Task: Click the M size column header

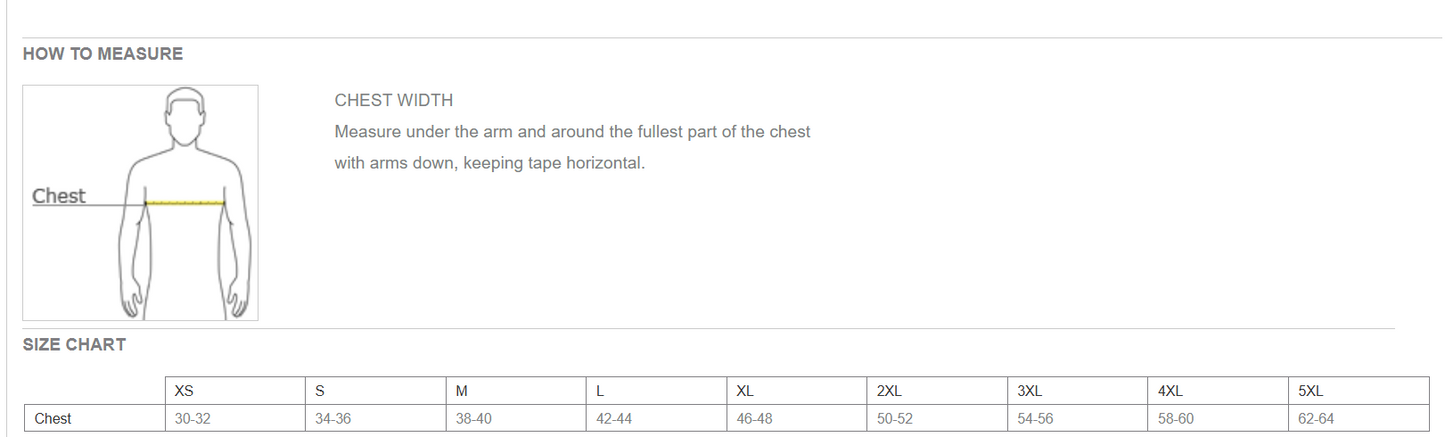Action: (x=518, y=391)
